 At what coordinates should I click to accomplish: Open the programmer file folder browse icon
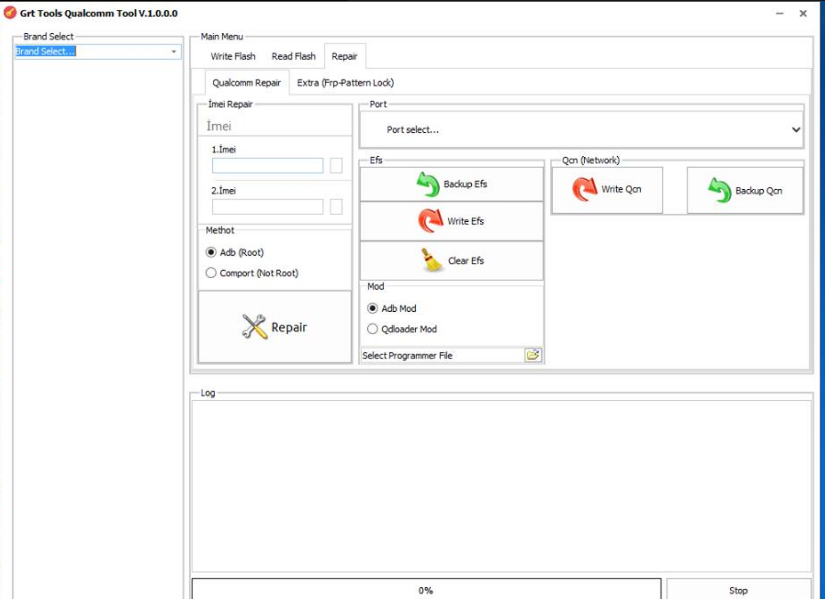[x=533, y=355]
